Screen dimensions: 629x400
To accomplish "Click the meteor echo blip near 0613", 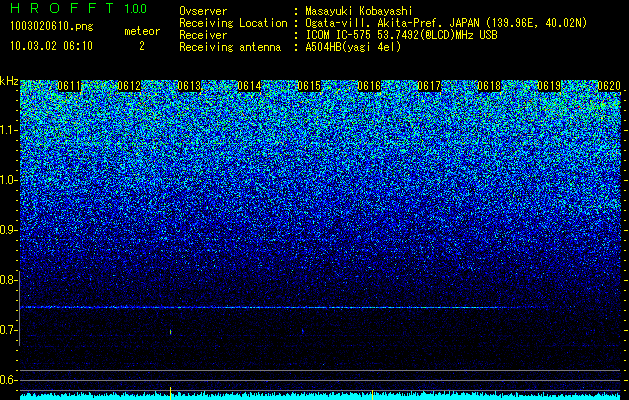I will pos(170,332).
